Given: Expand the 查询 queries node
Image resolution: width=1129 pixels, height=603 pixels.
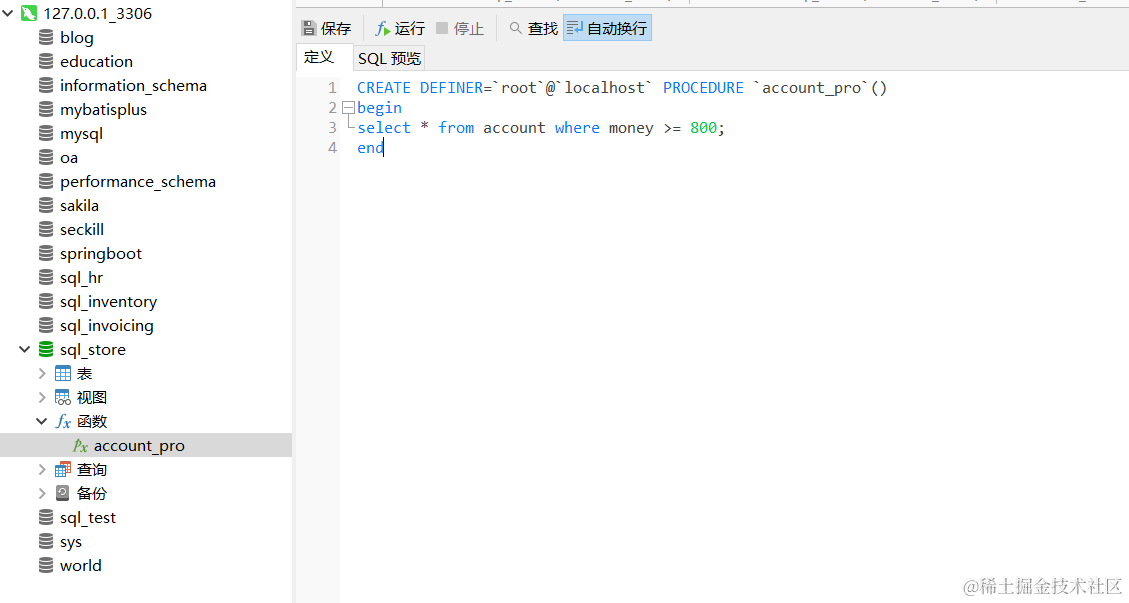Looking at the screenshot, I should [x=42, y=470].
